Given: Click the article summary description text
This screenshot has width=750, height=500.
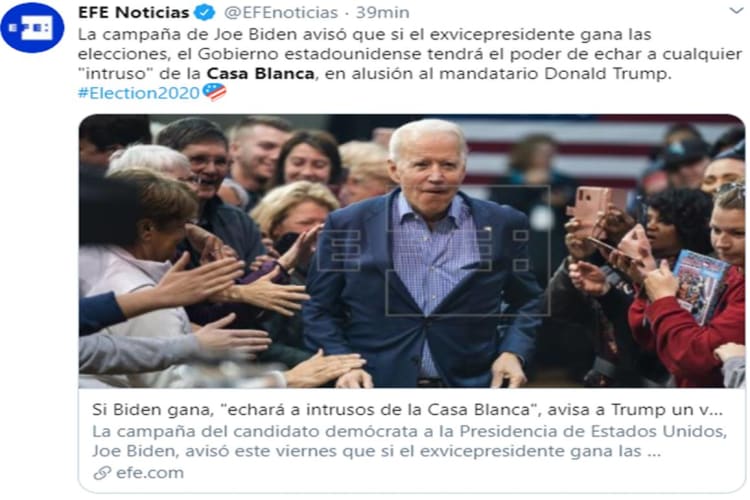Looking at the screenshot, I should [x=409, y=441].
